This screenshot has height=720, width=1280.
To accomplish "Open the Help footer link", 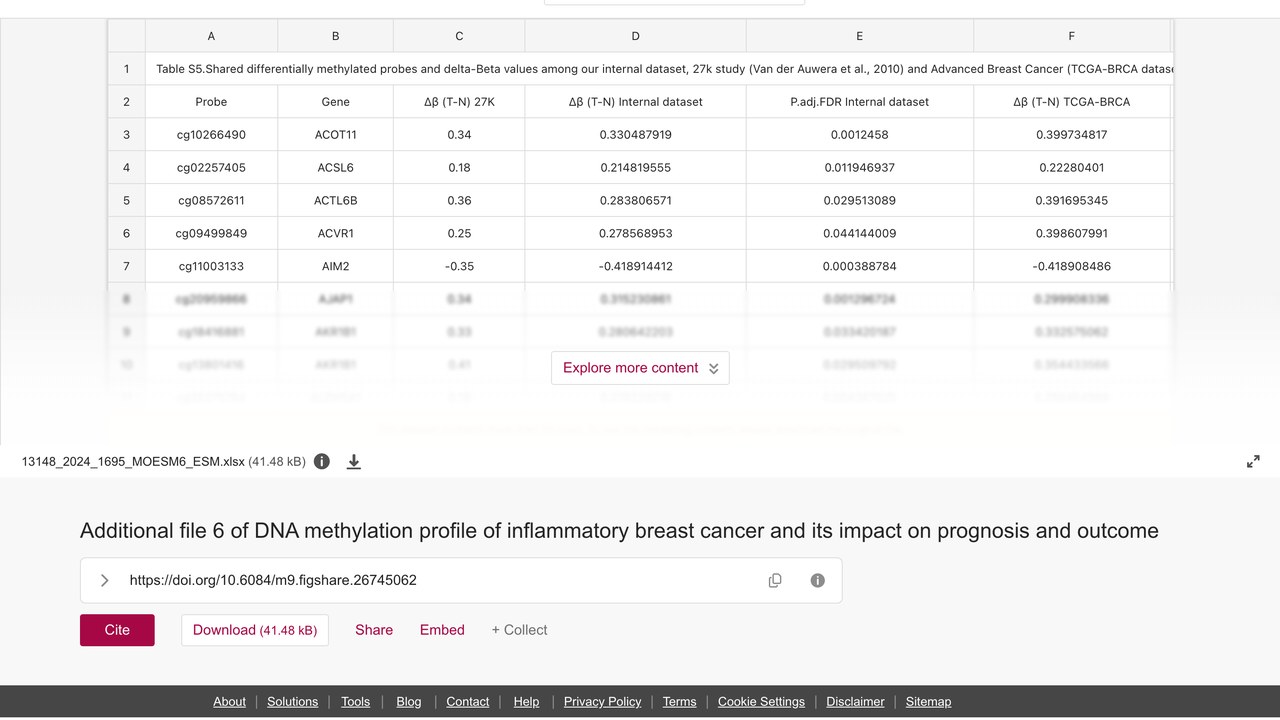I will tap(526, 702).
